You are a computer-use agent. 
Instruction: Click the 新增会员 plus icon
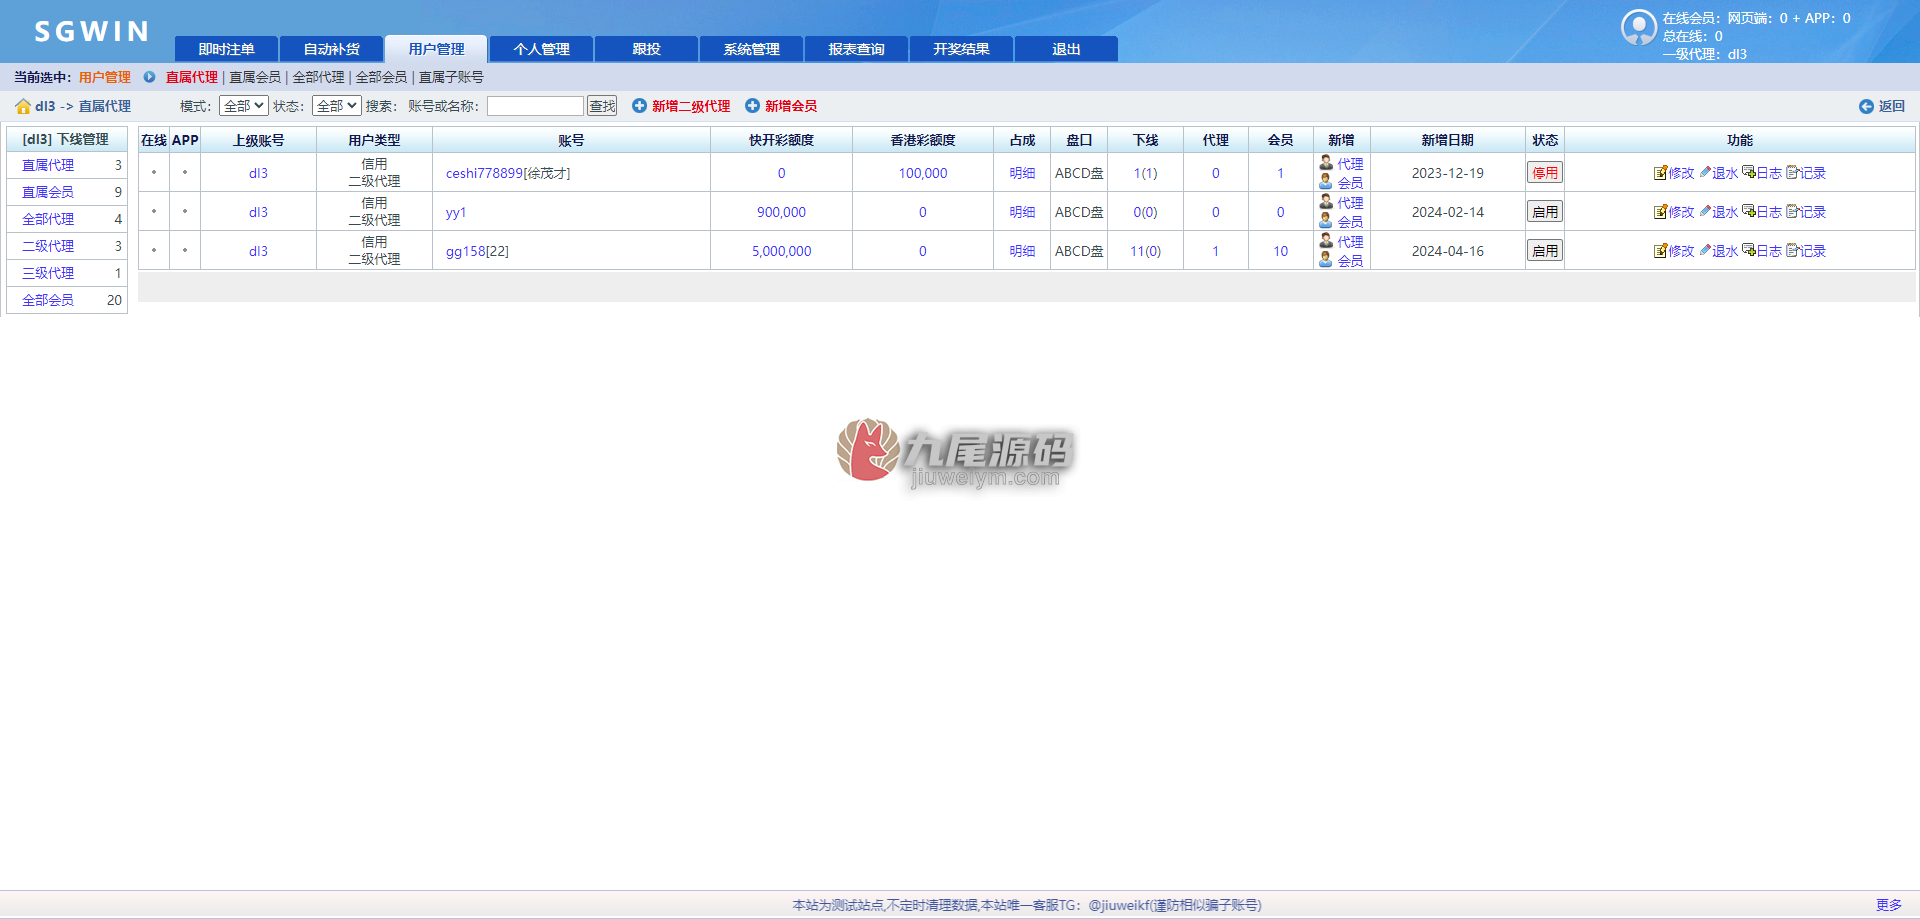(752, 106)
